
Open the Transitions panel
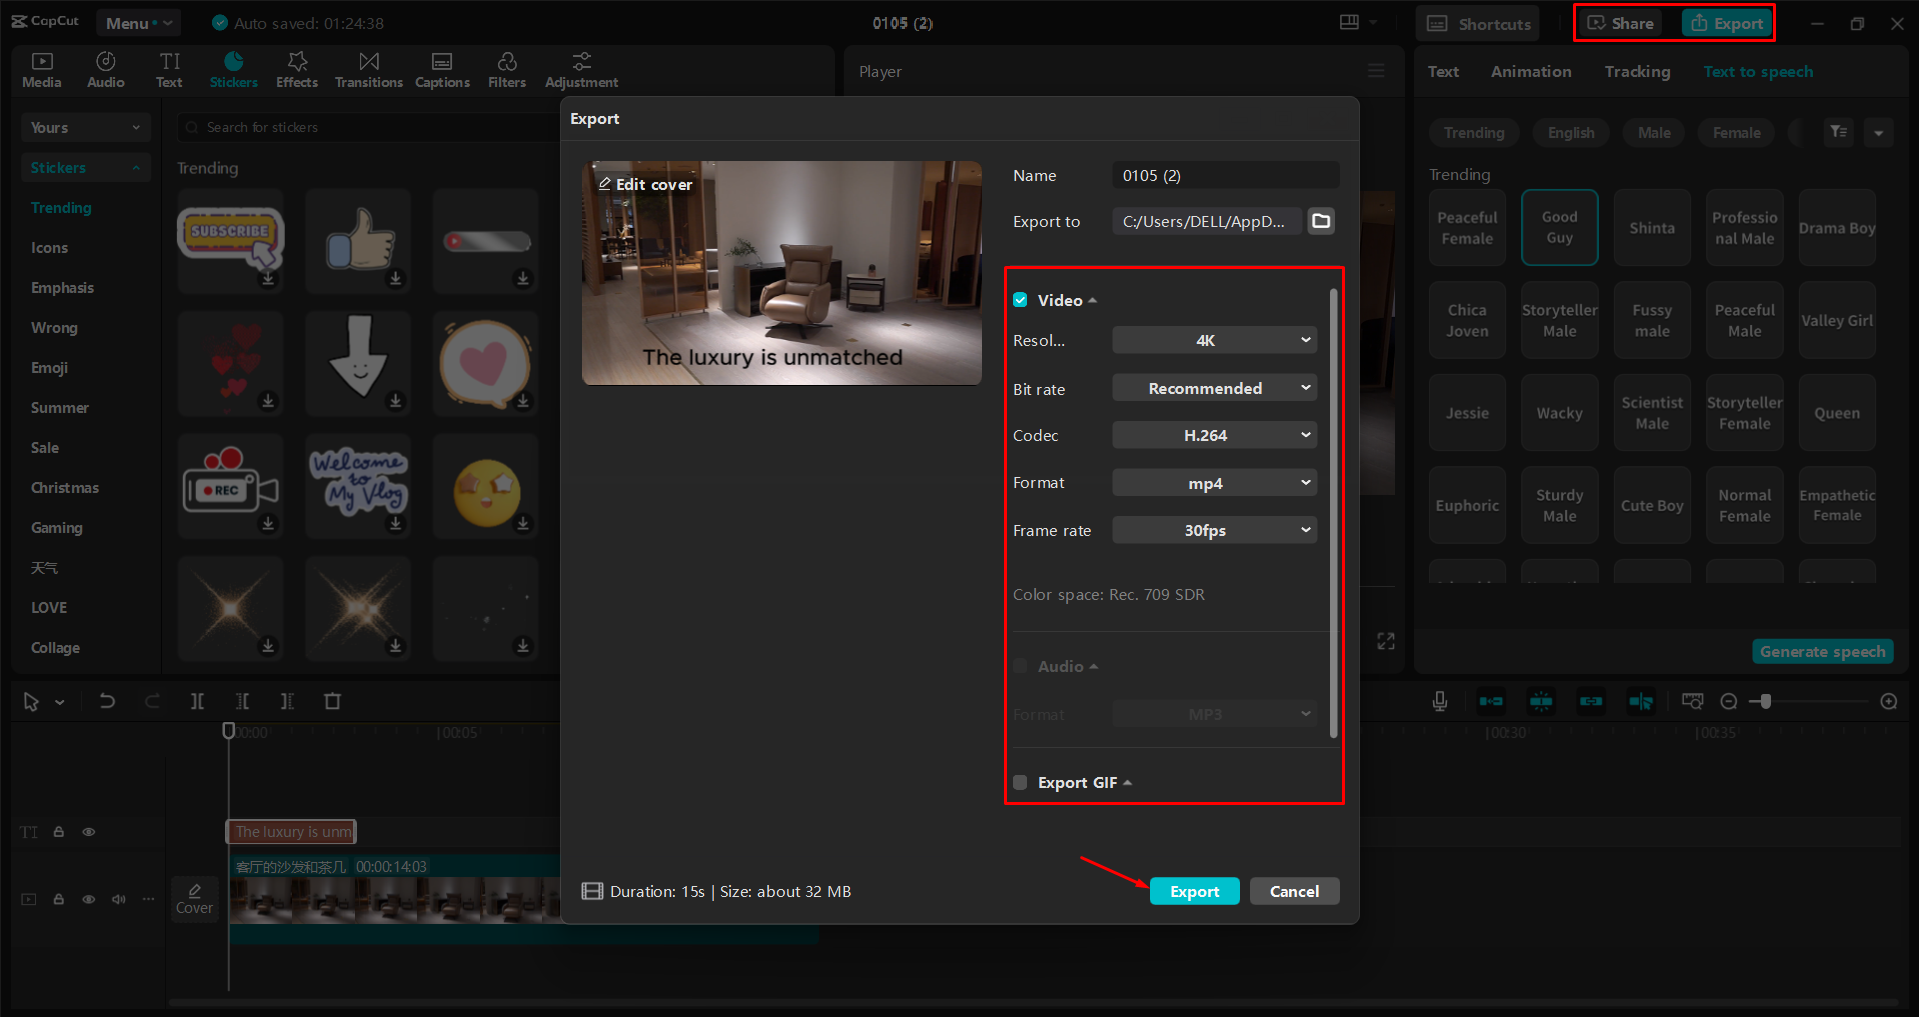368,69
